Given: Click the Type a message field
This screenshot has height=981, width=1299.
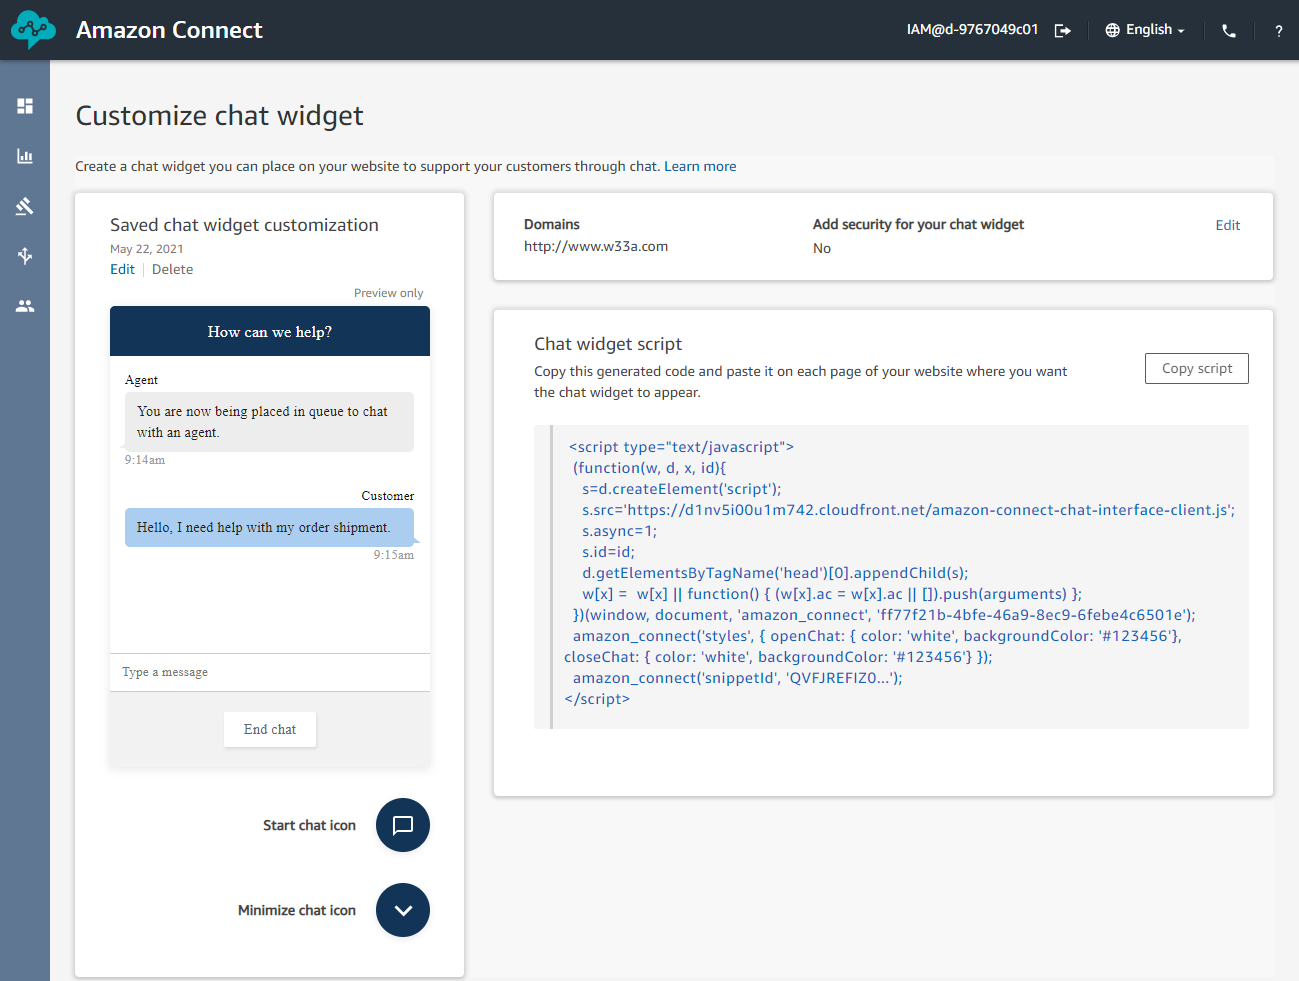Looking at the screenshot, I should coord(270,672).
